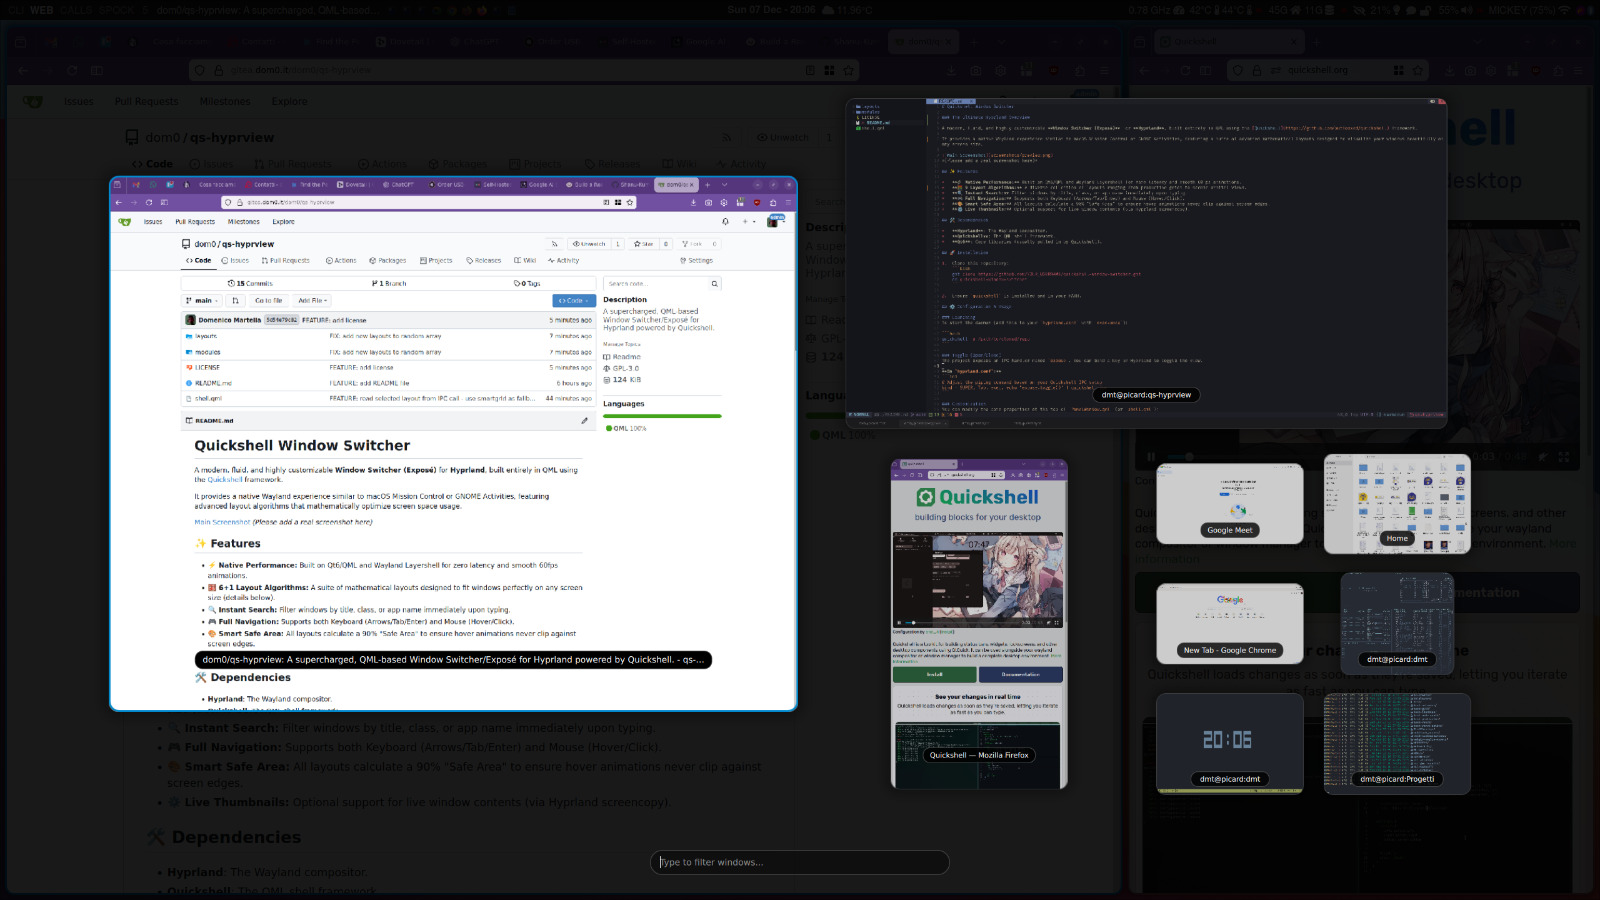Select the New Tab - Google Chrome thumbnail

tap(1230, 623)
